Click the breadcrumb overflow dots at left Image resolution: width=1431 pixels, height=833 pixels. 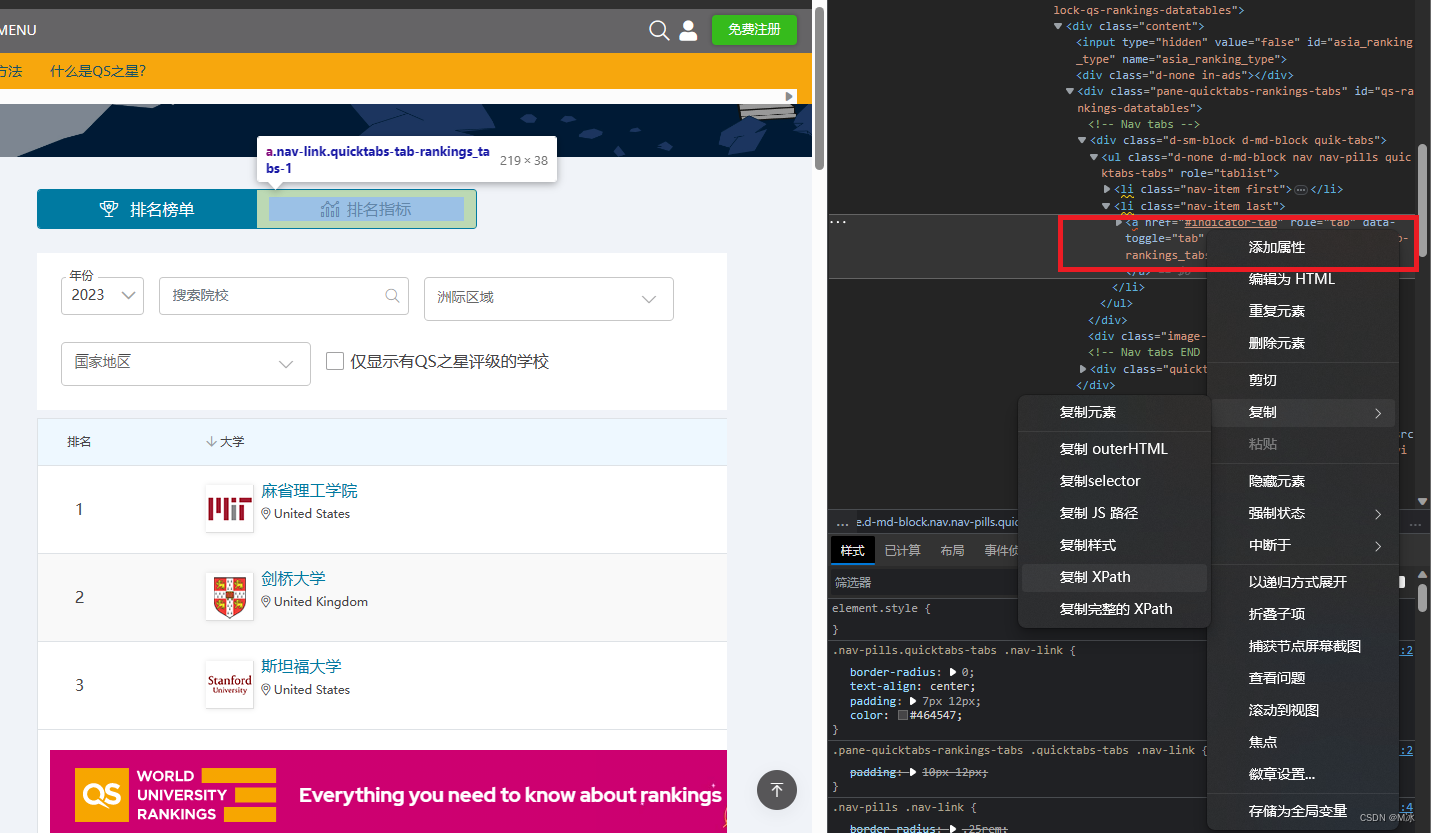click(x=843, y=522)
